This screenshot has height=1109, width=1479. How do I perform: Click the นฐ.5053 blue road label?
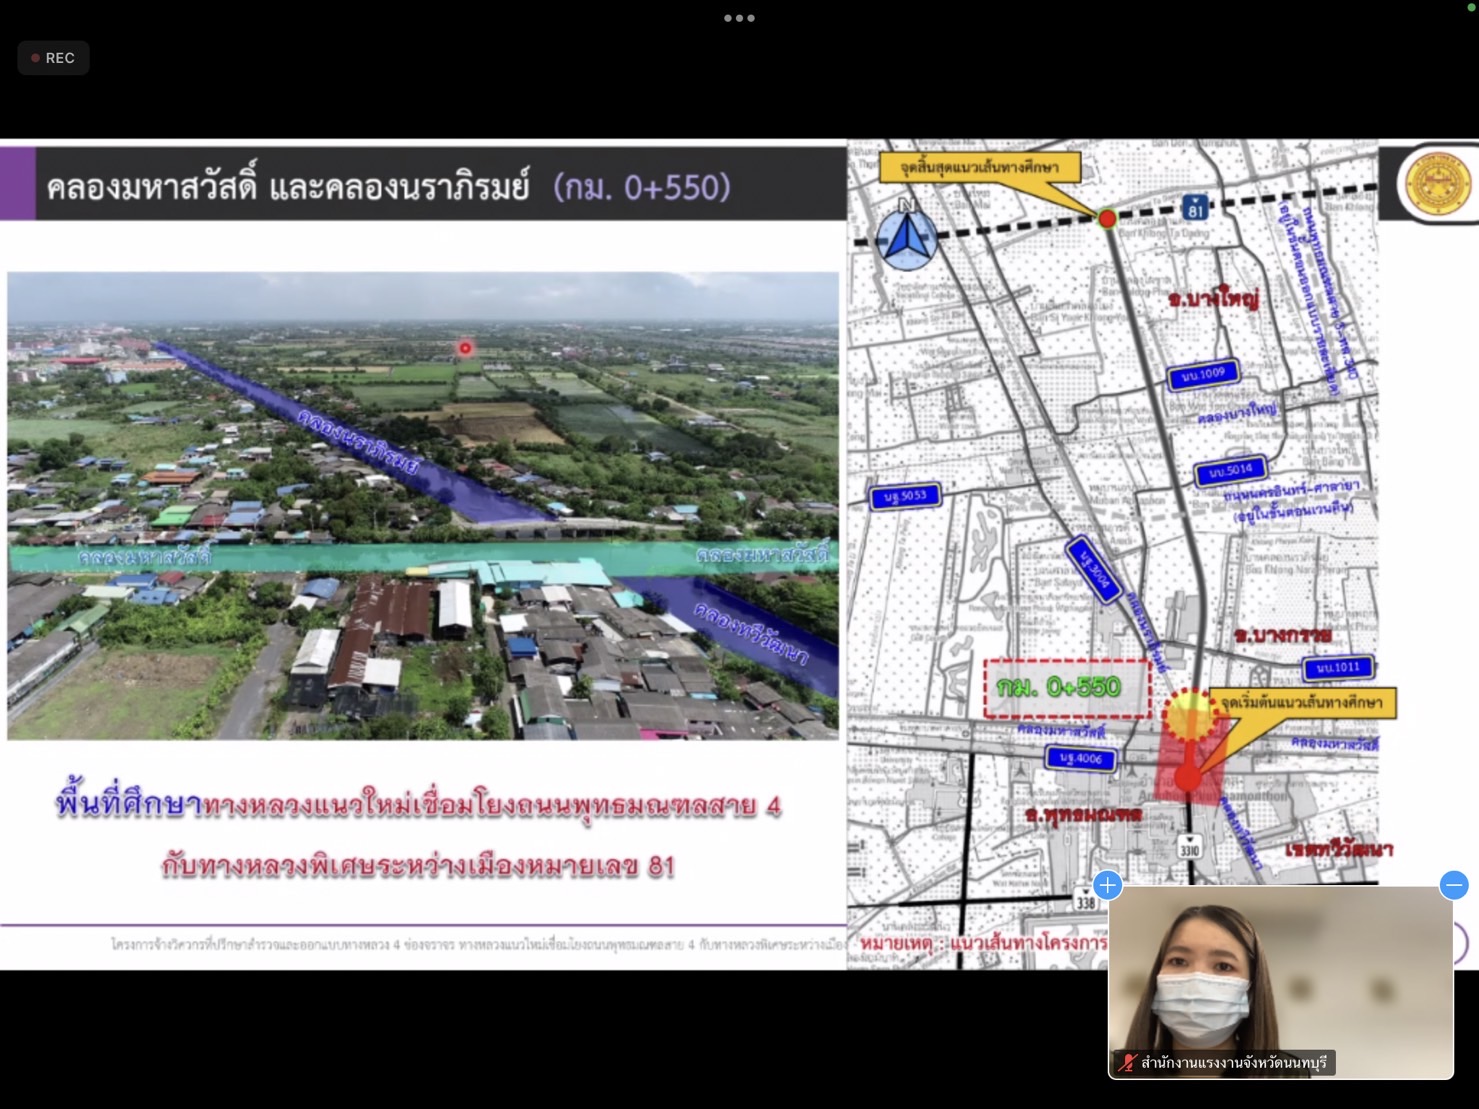click(904, 496)
